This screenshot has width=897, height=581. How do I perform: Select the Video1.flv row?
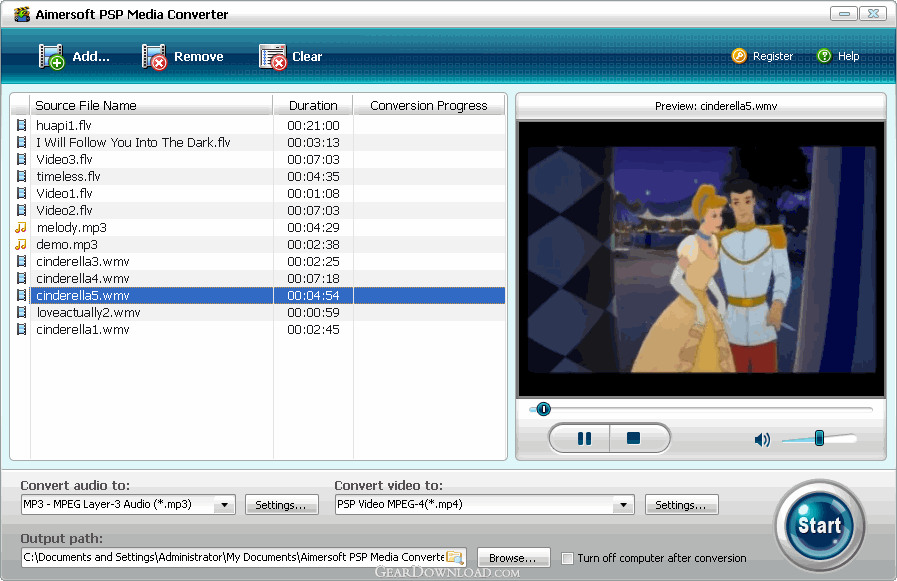pyautogui.click(x=257, y=193)
